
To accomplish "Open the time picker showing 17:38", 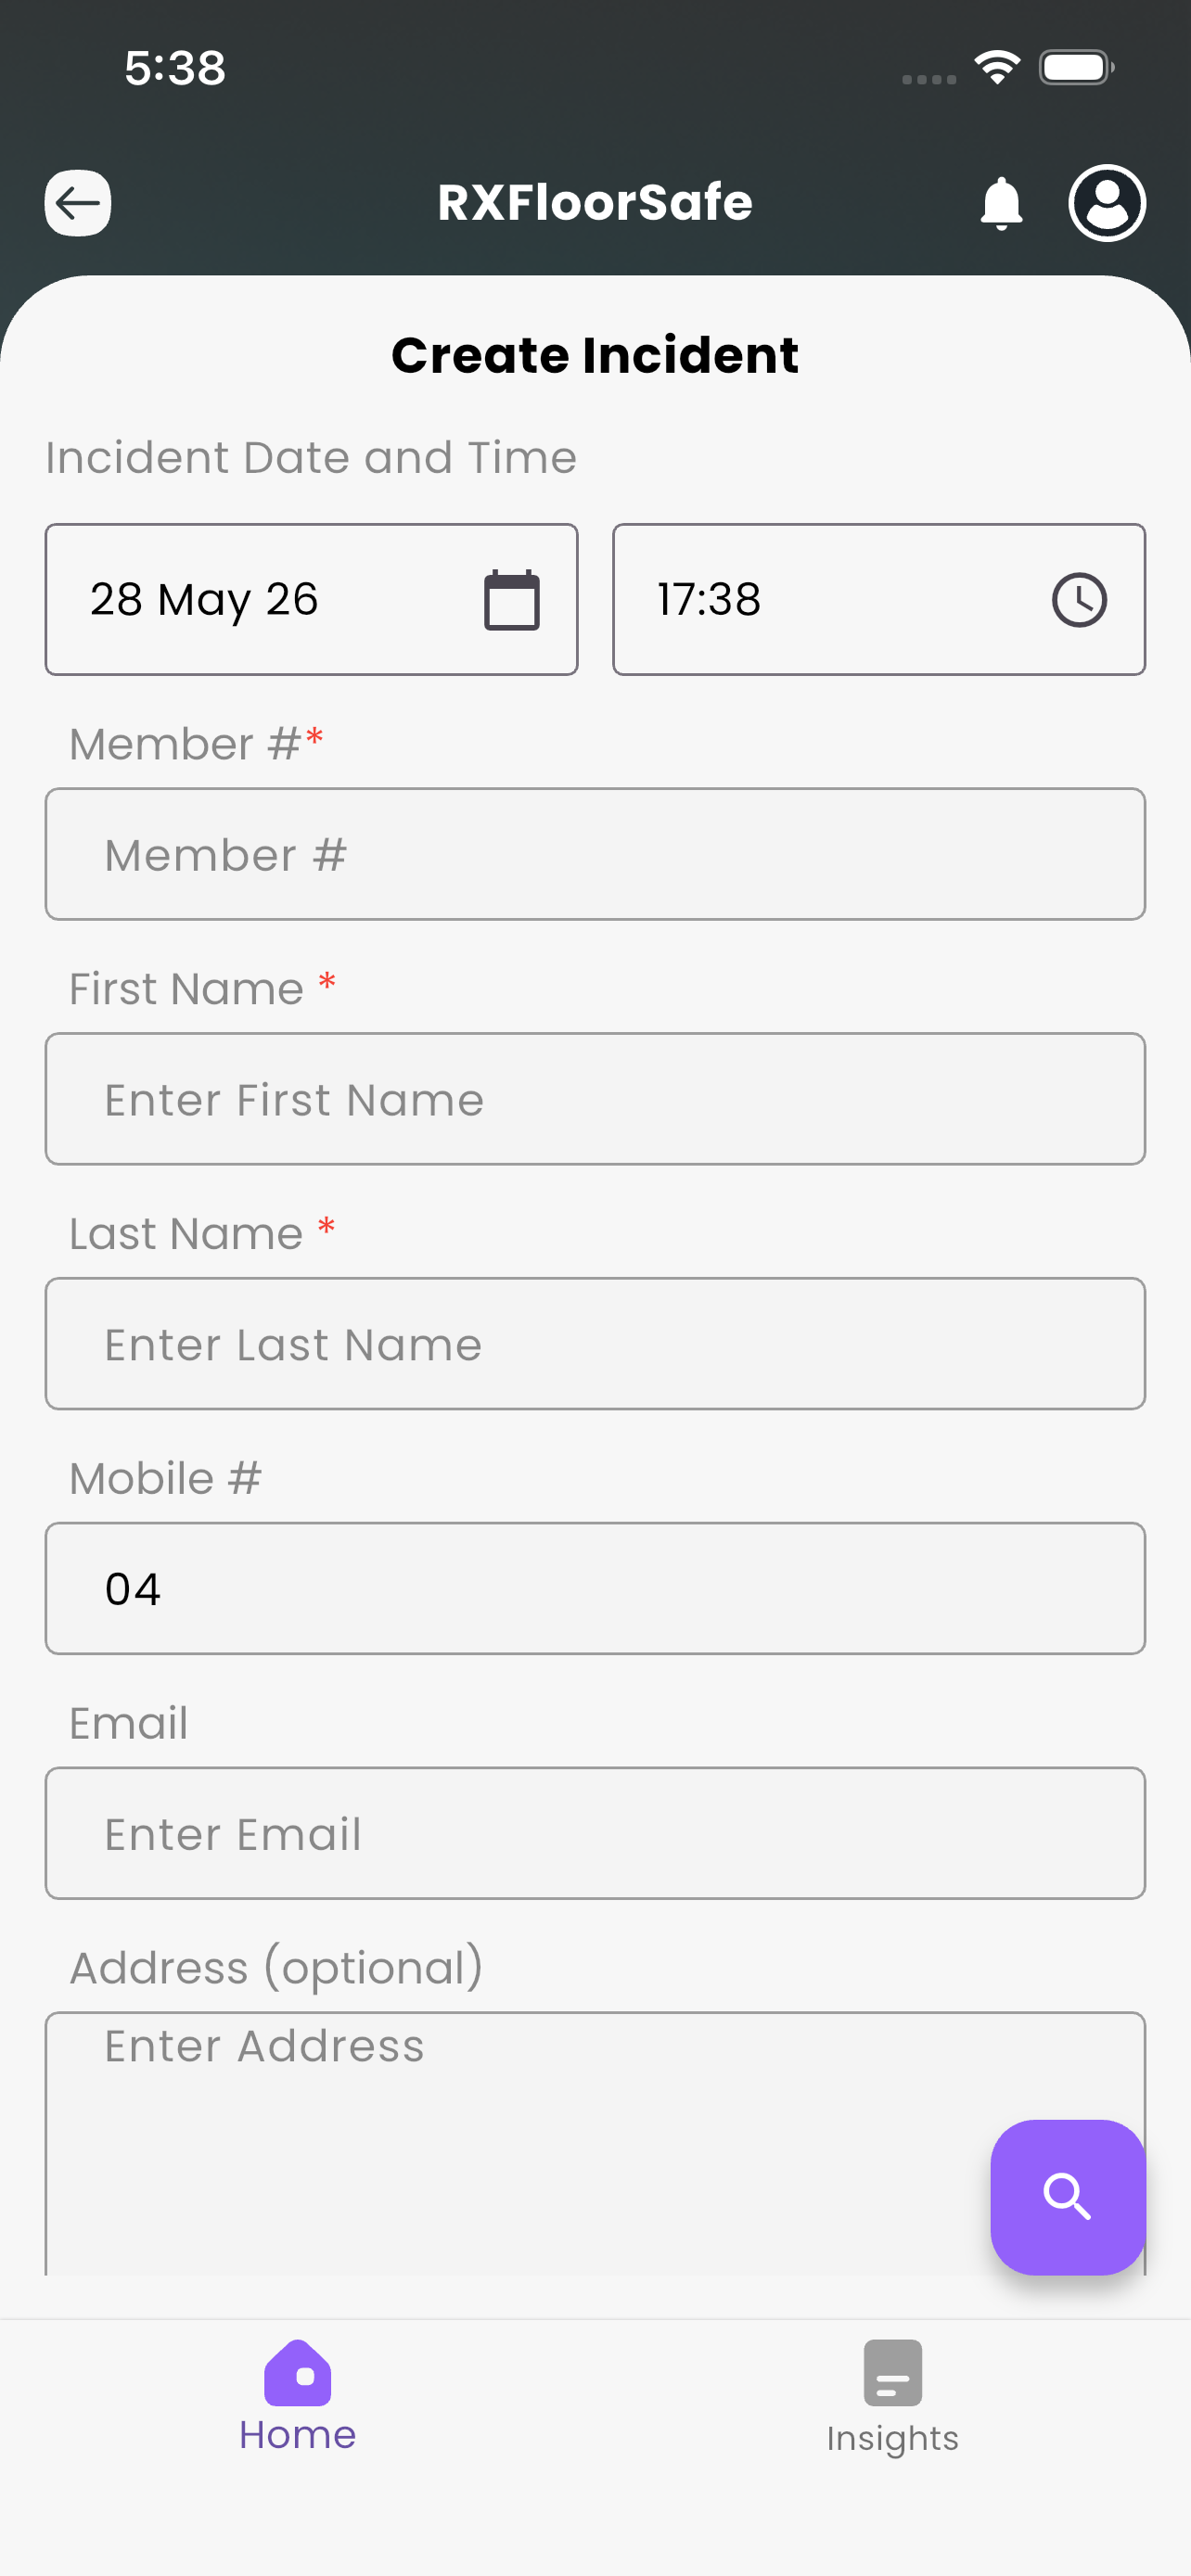I will click(879, 600).
